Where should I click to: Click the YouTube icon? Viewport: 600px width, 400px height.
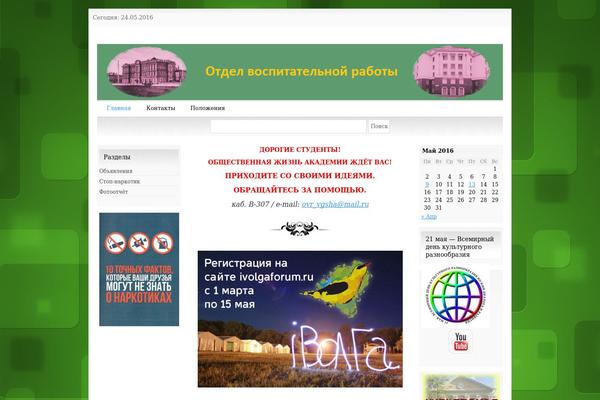(461, 341)
